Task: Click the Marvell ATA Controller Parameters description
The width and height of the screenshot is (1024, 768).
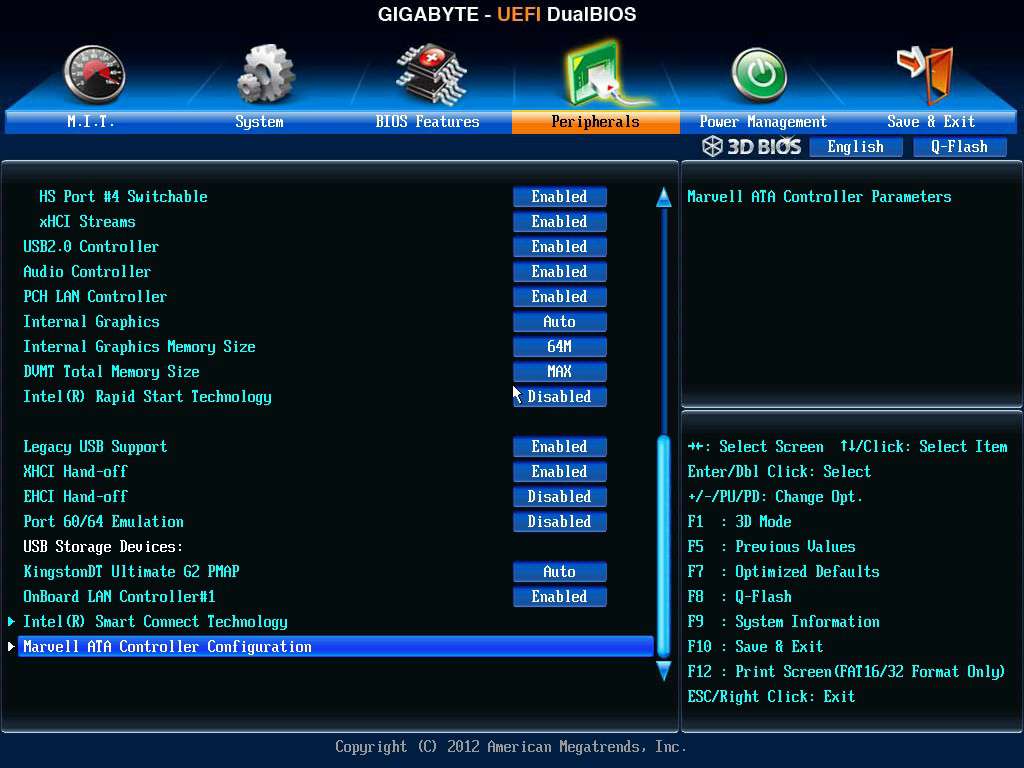Action: [820, 197]
